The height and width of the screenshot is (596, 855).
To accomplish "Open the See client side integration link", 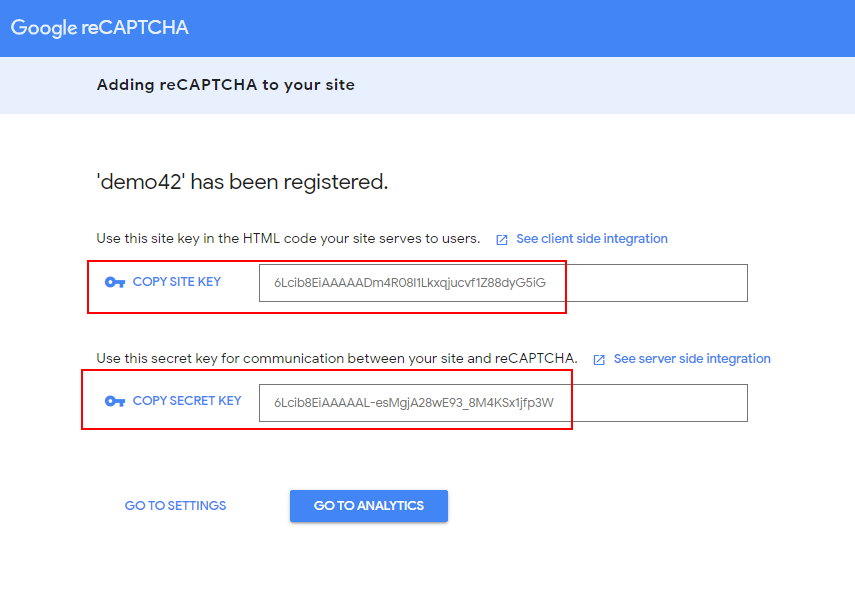I will coord(591,239).
